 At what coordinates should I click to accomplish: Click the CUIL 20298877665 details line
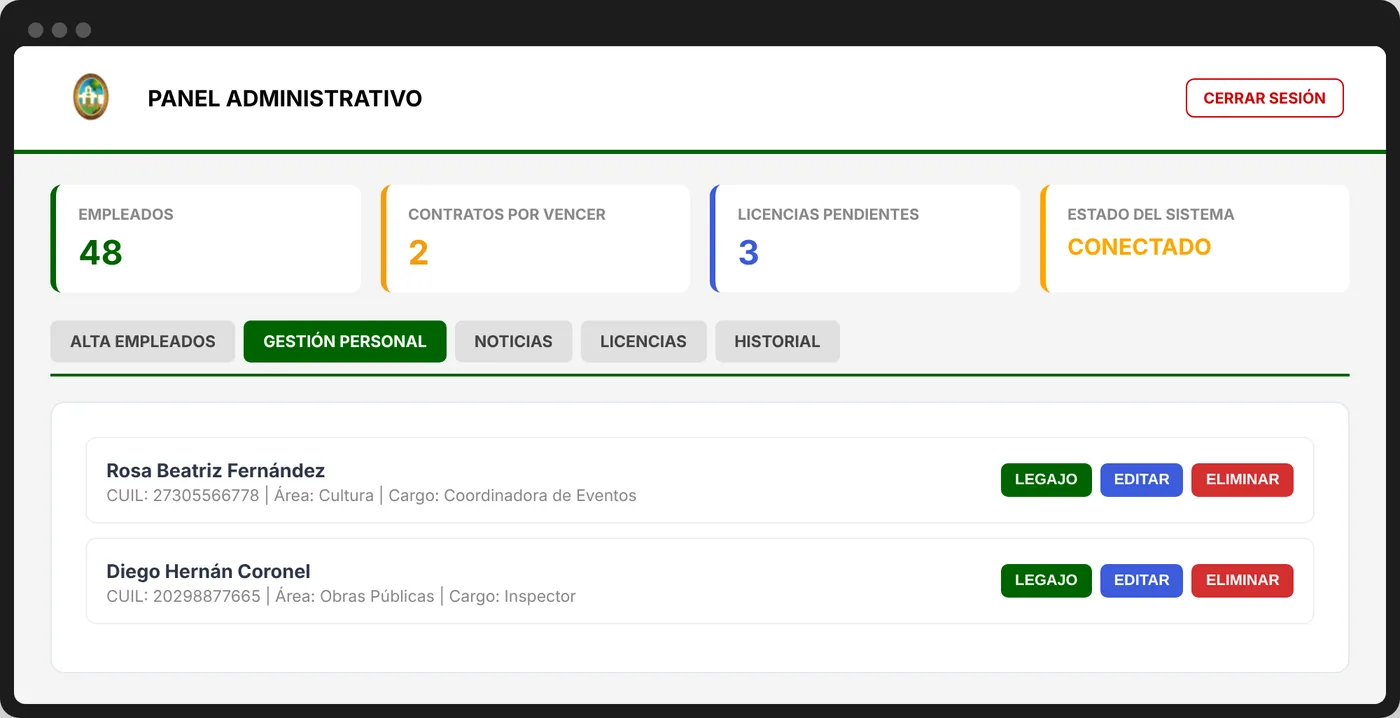pyautogui.click(x=341, y=596)
